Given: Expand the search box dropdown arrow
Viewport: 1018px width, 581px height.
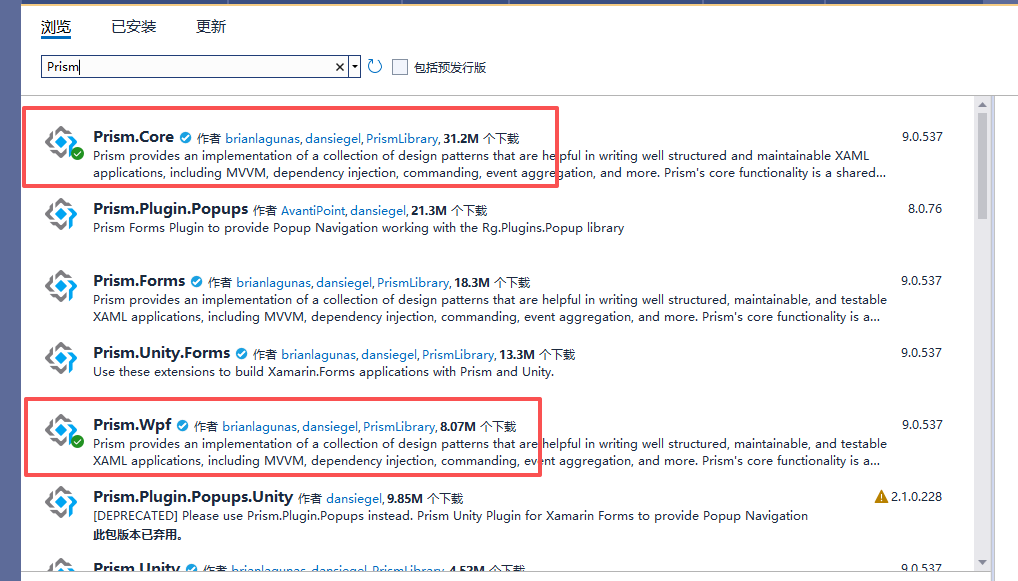Looking at the screenshot, I should [354, 67].
